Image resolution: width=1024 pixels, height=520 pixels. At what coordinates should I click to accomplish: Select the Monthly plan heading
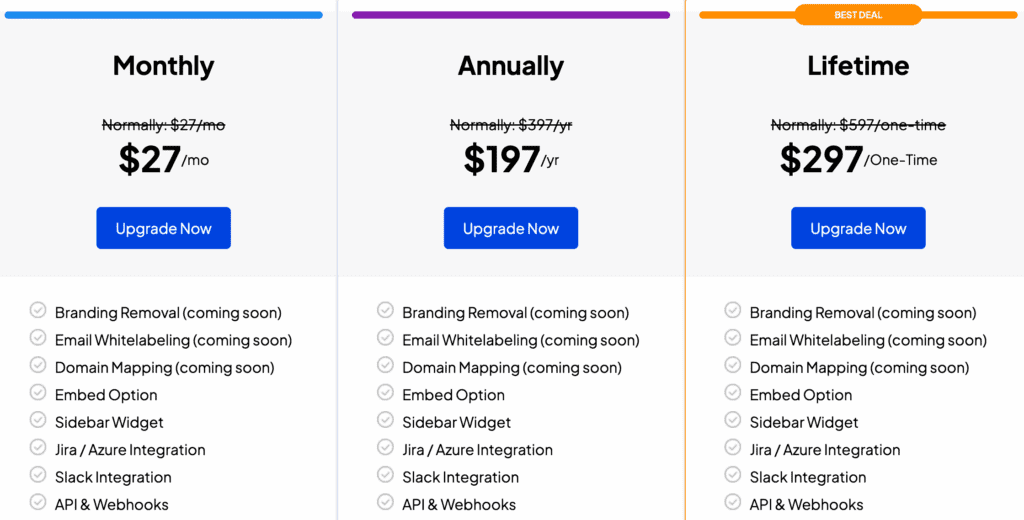[163, 66]
